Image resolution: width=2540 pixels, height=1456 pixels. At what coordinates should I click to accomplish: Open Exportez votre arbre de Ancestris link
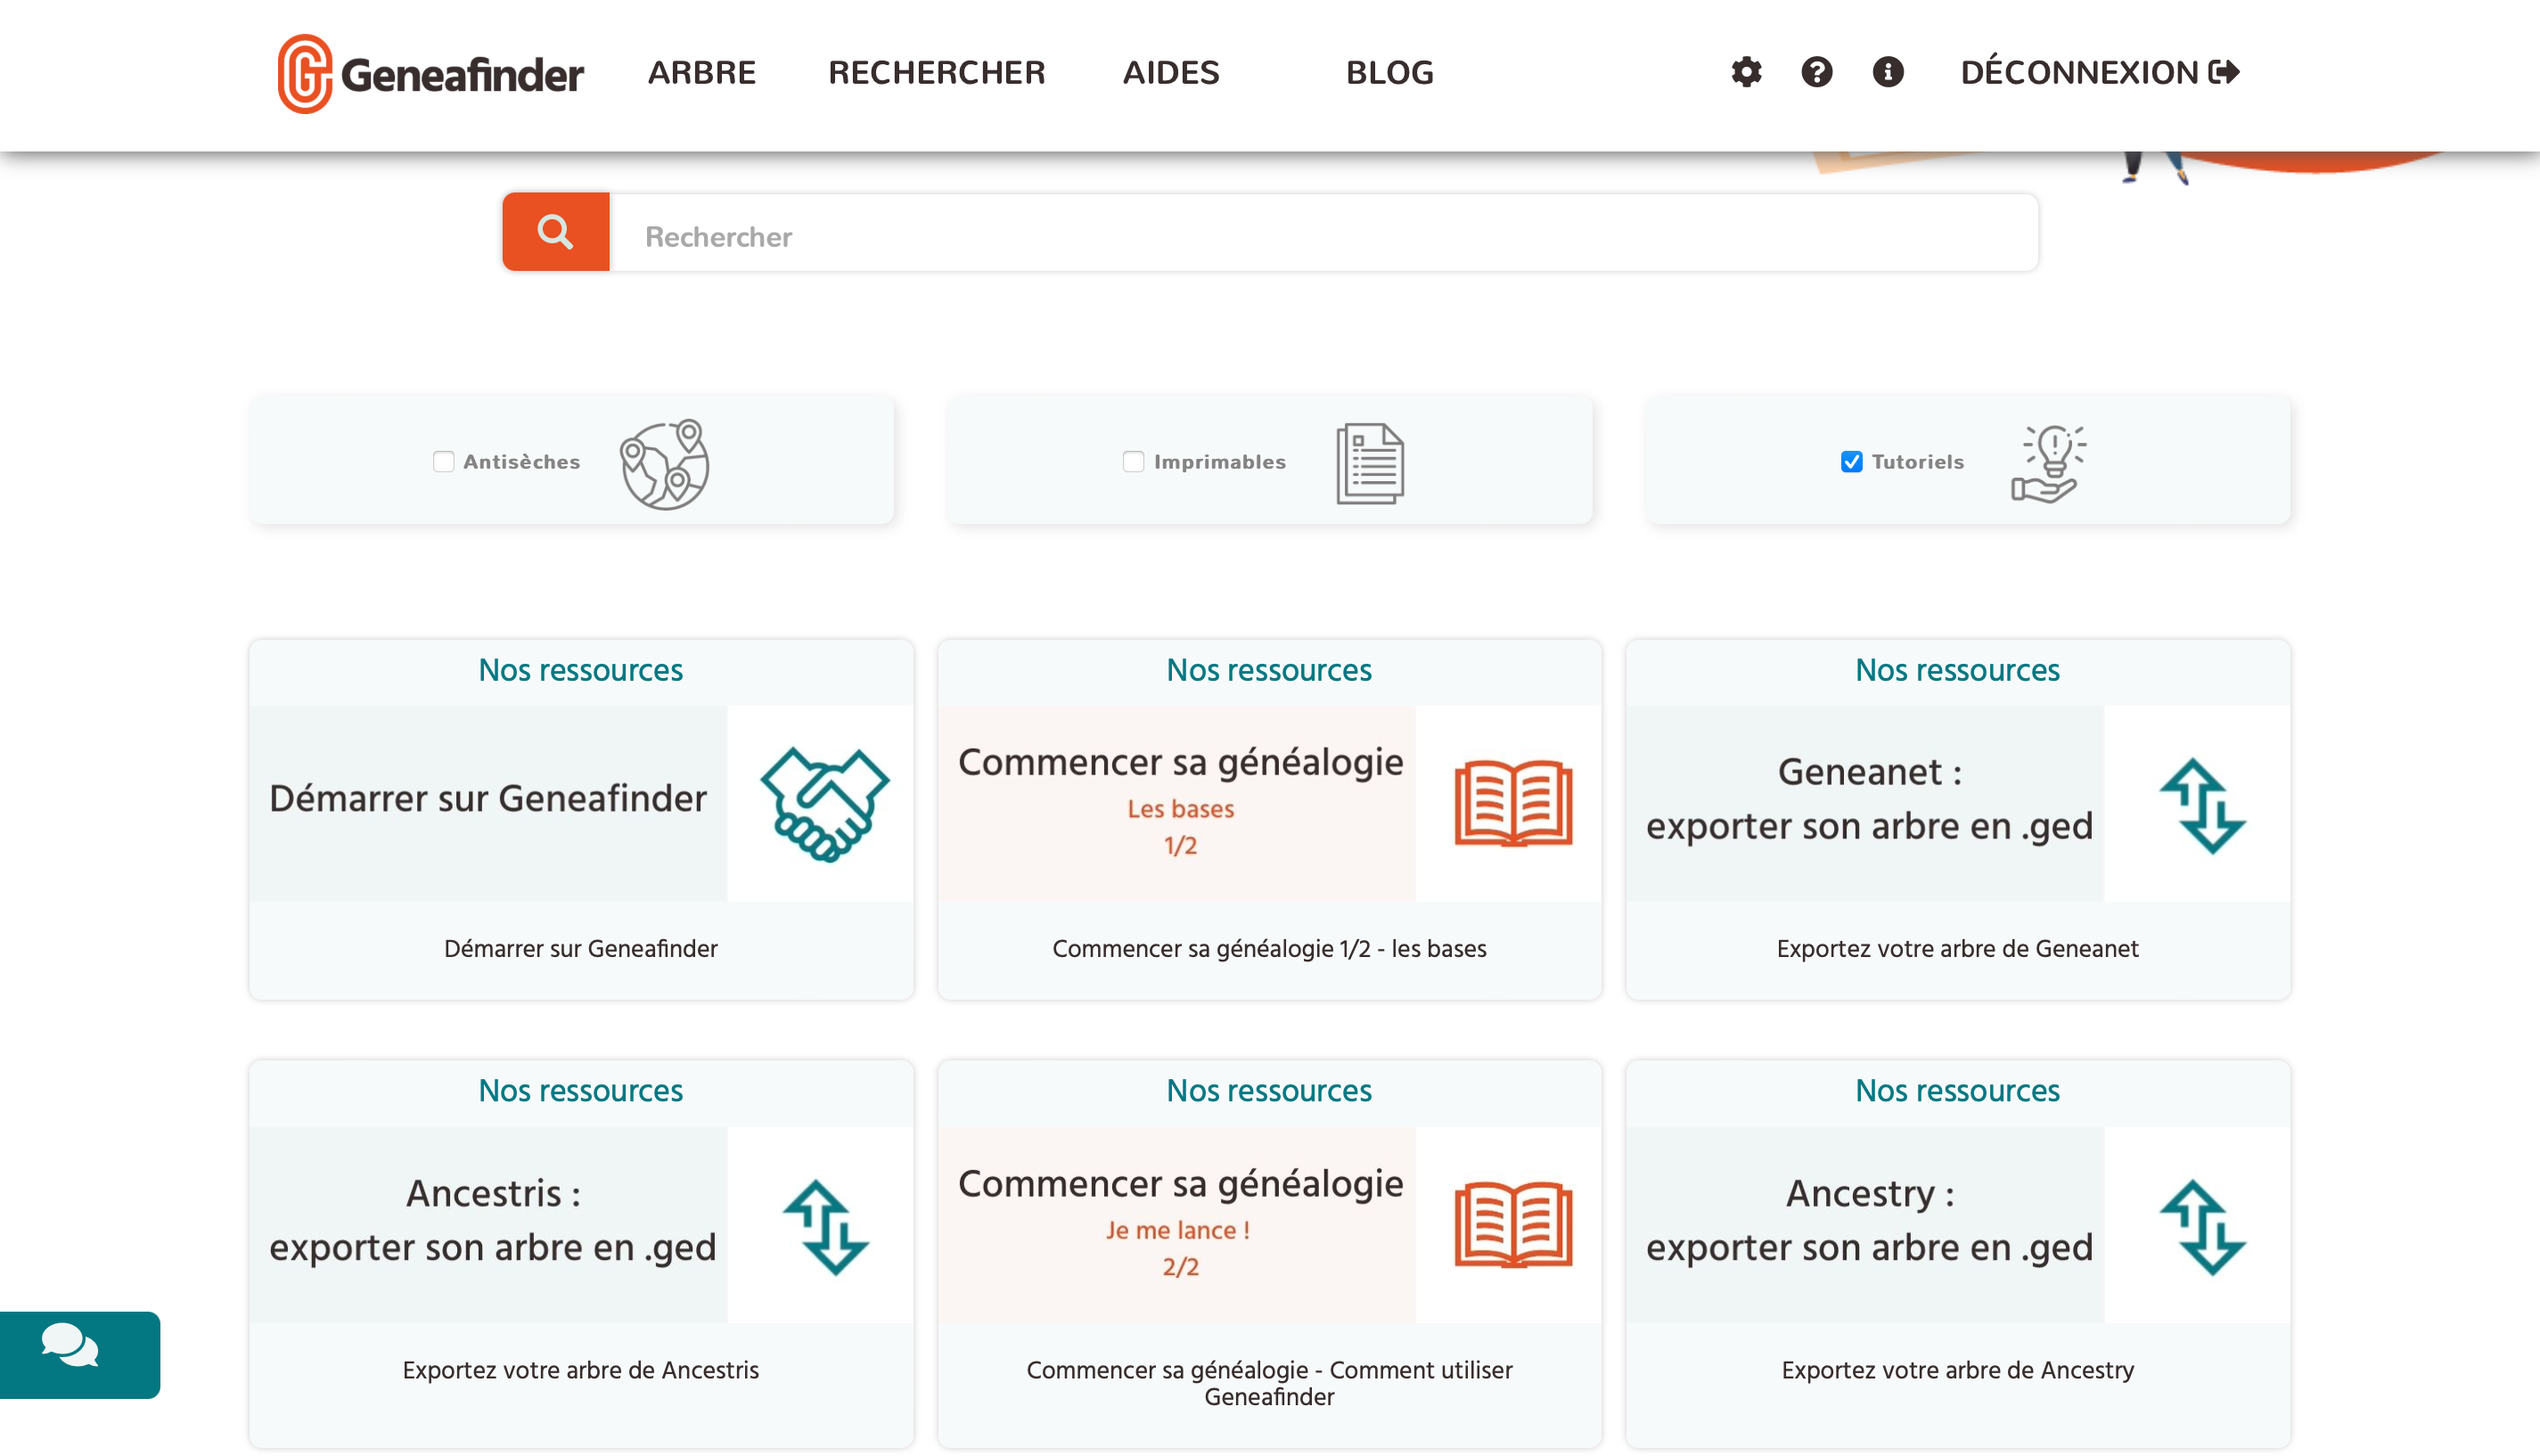[x=581, y=1370]
